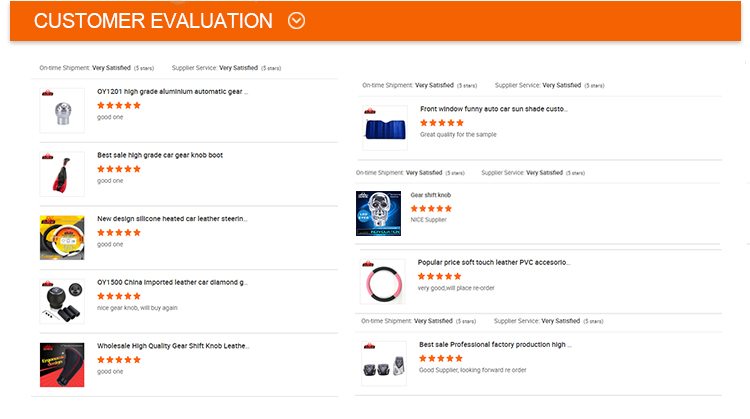Click star rating under sun shade product

(440, 122)
